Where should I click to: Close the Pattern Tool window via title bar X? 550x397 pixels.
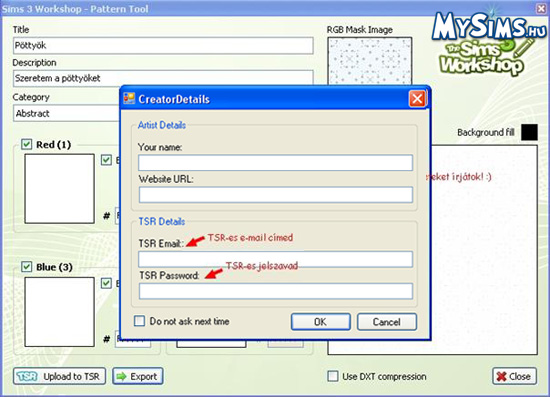(542, 8)
